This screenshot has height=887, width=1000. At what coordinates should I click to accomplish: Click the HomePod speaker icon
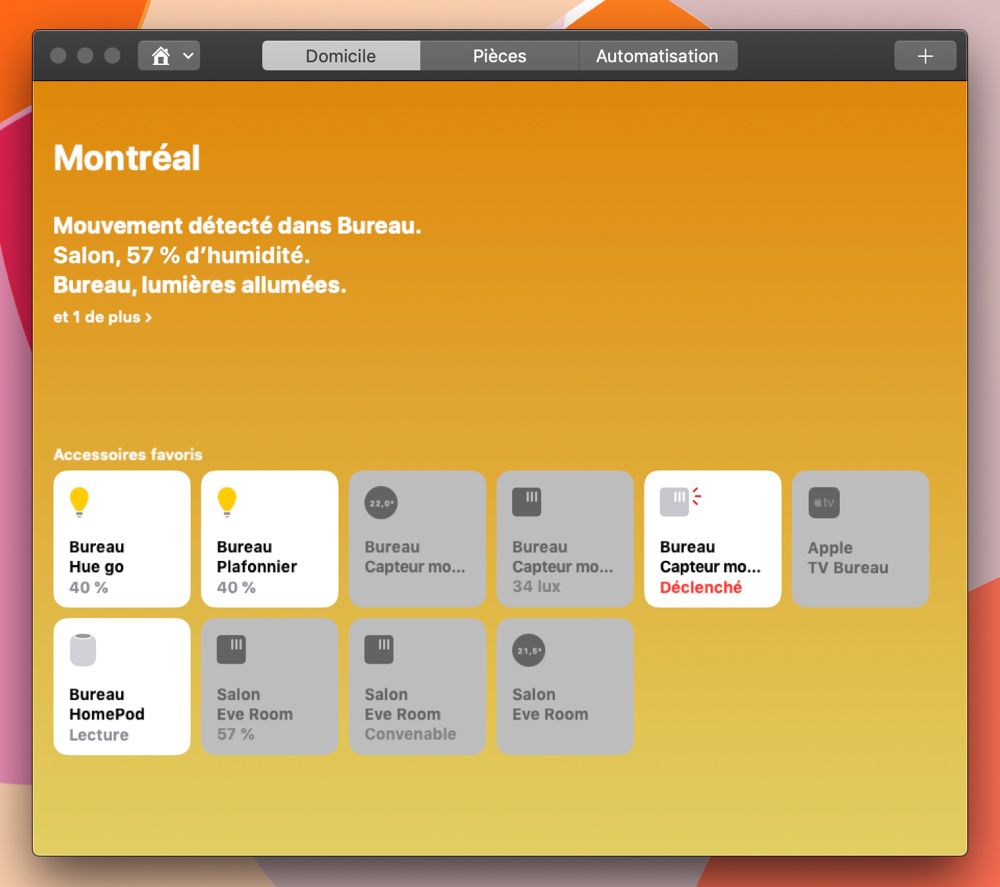[83, 650]
